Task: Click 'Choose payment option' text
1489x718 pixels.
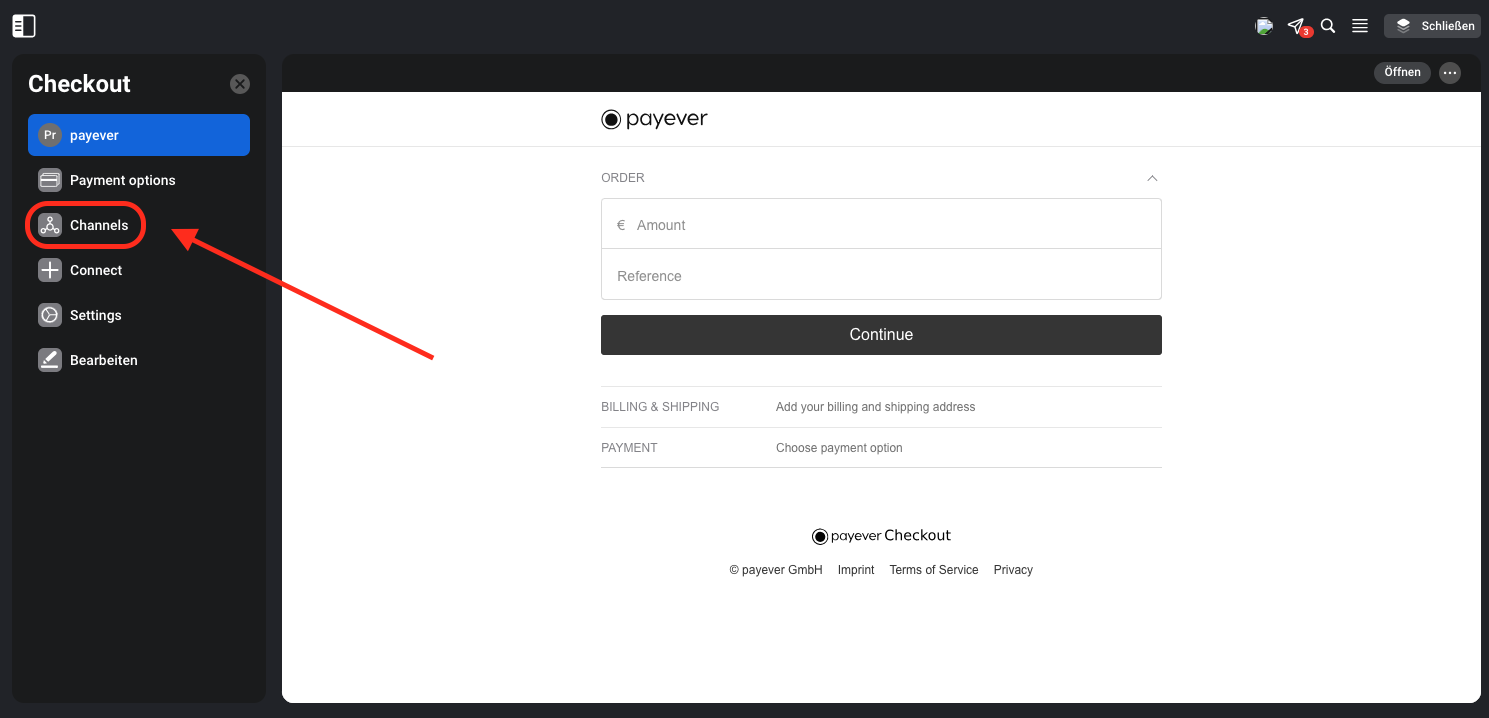Action: click(839, 448)
